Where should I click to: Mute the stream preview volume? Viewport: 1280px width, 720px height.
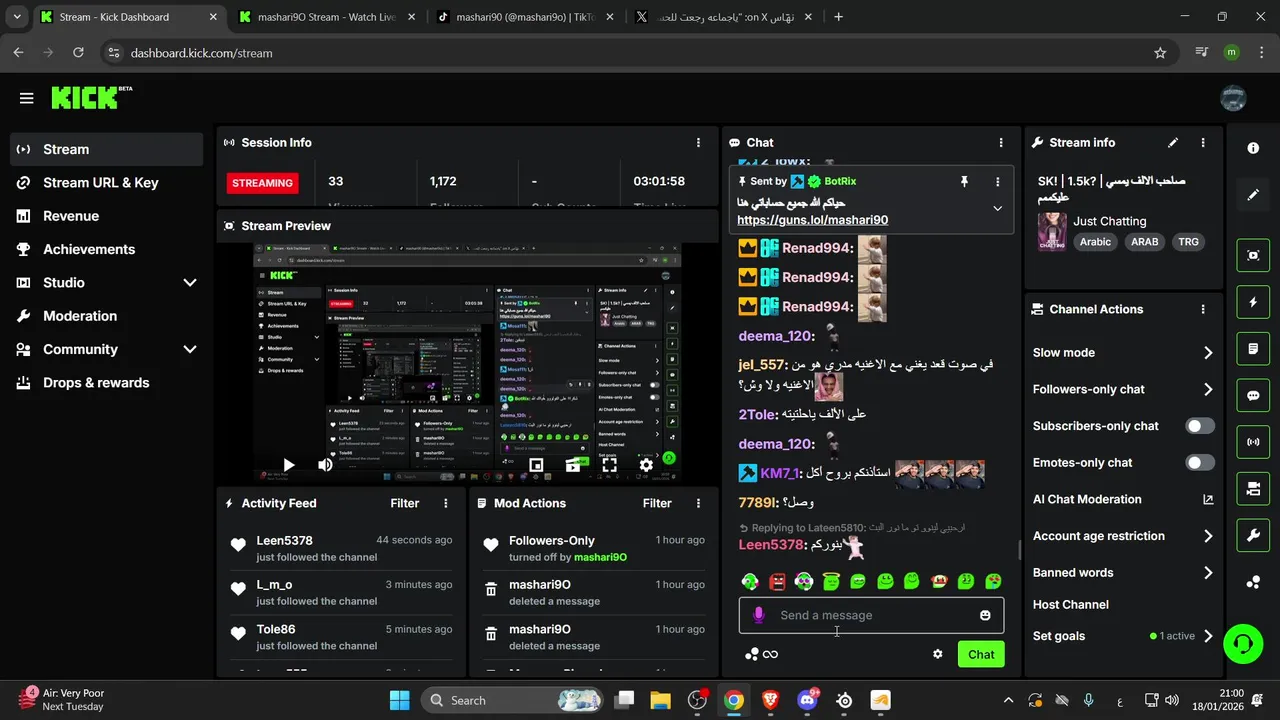[325, 465]
